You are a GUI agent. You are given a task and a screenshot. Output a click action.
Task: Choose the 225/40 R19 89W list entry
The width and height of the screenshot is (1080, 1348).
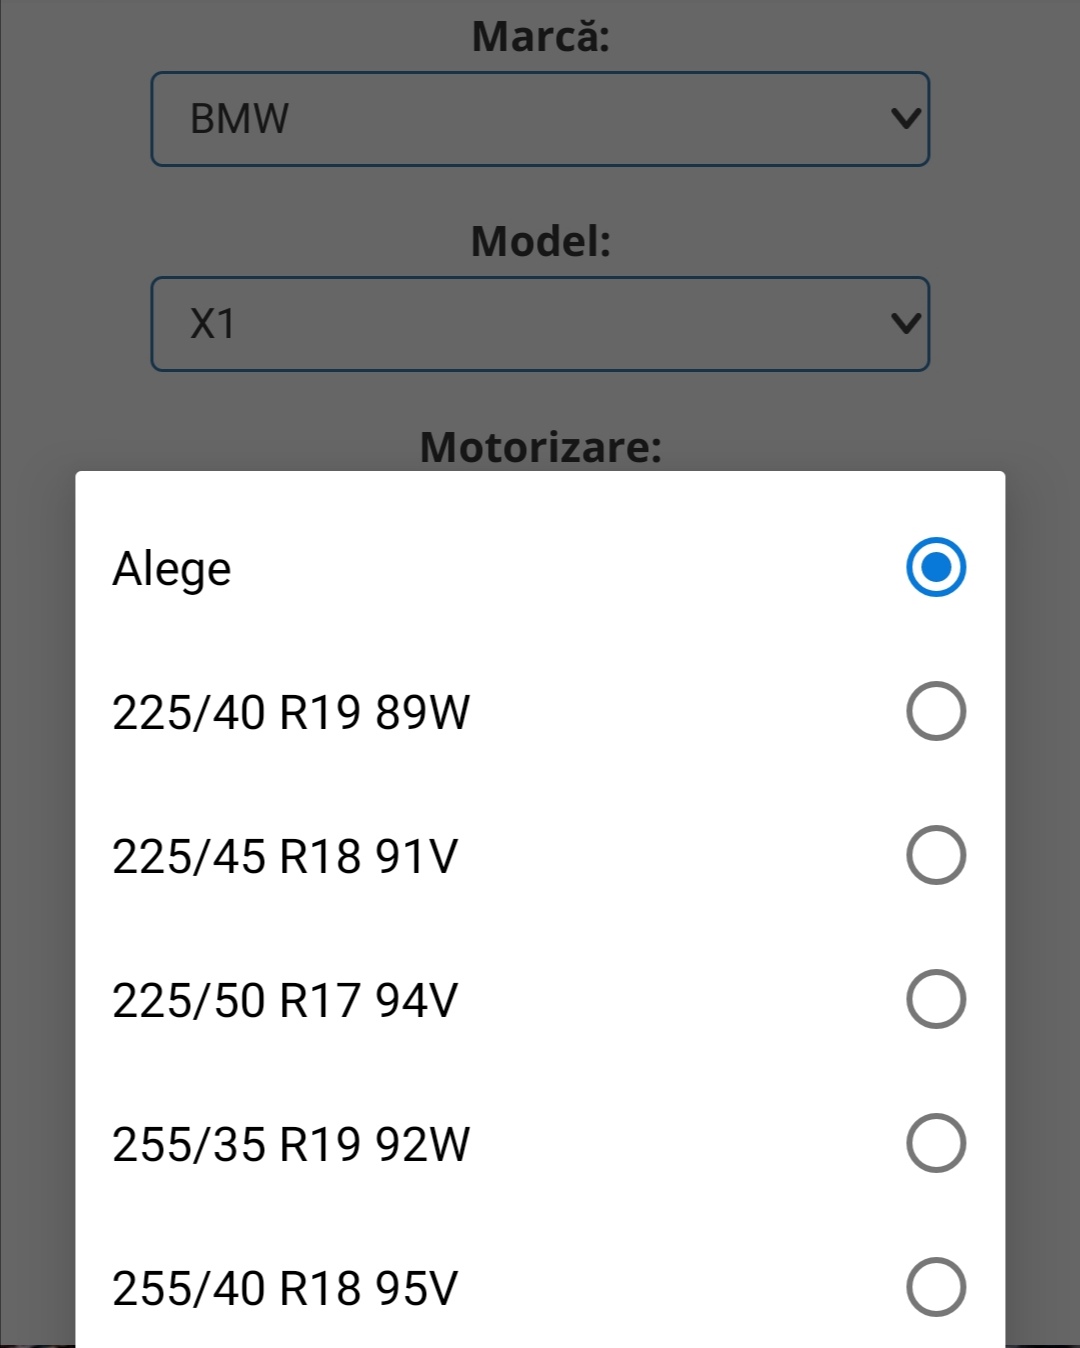pos(291,713)
